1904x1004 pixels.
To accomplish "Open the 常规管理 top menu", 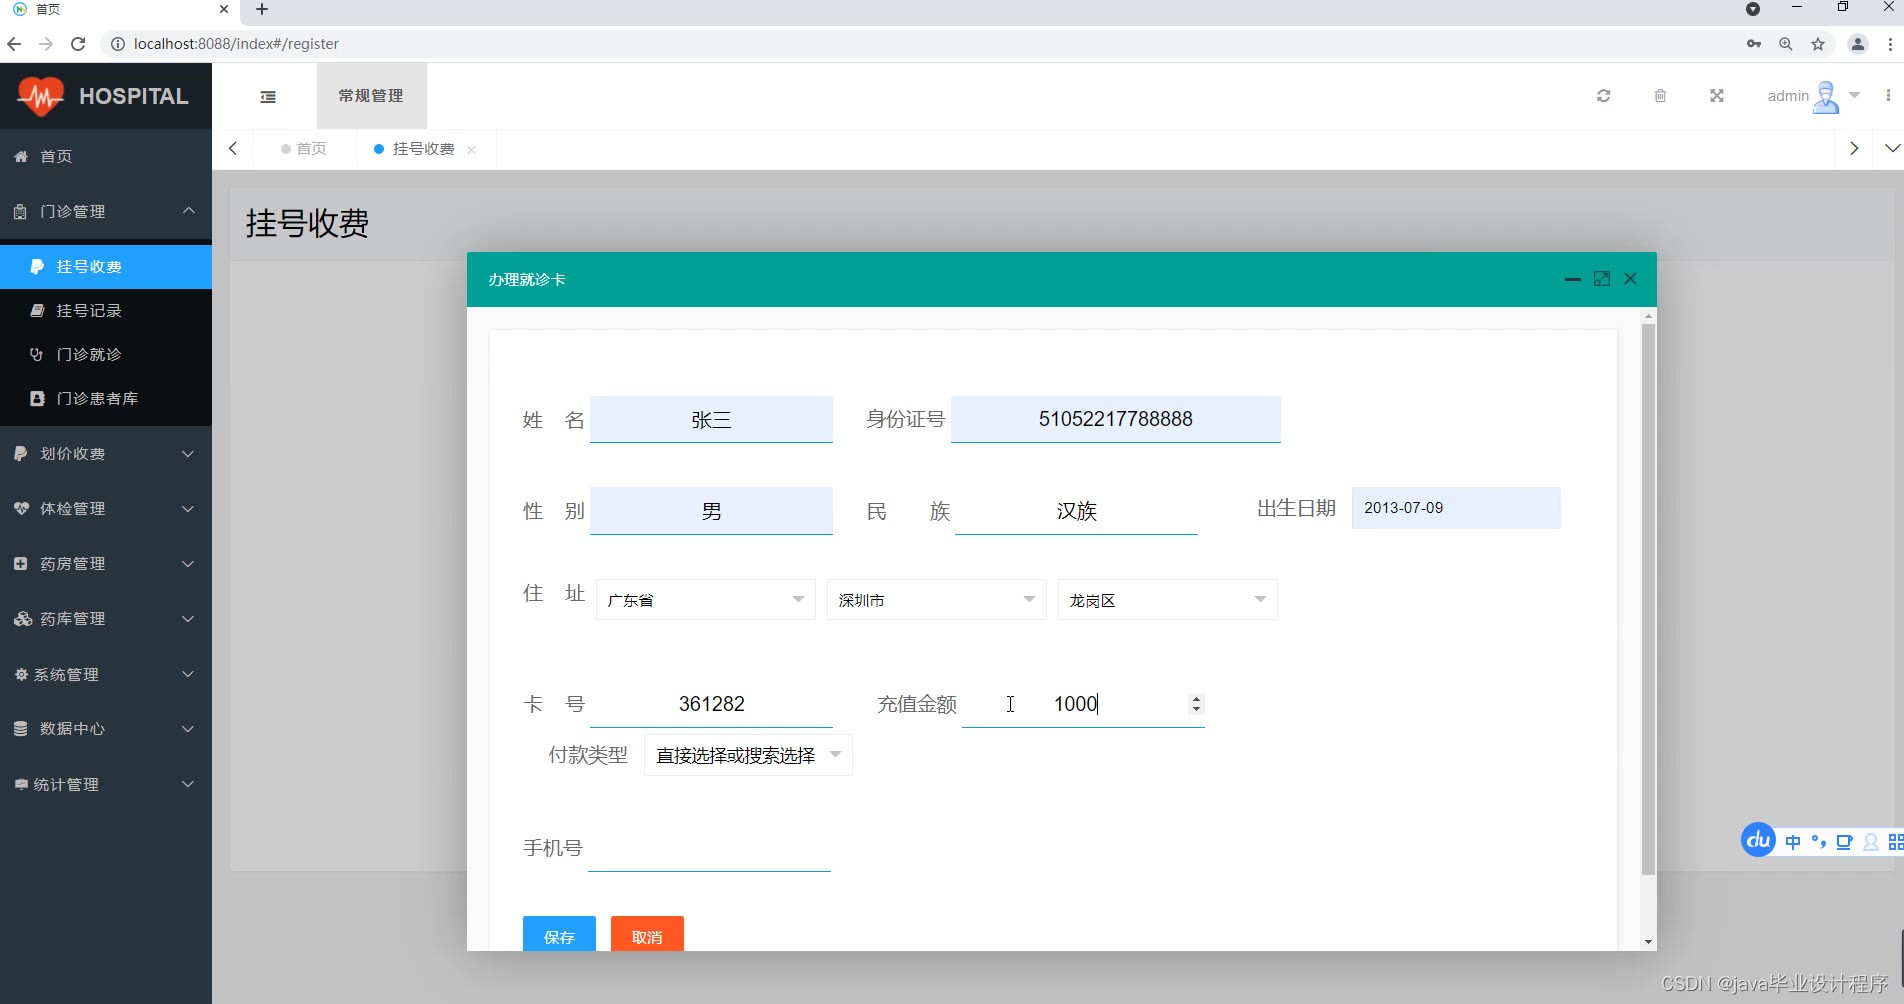I will click(371, 96).
